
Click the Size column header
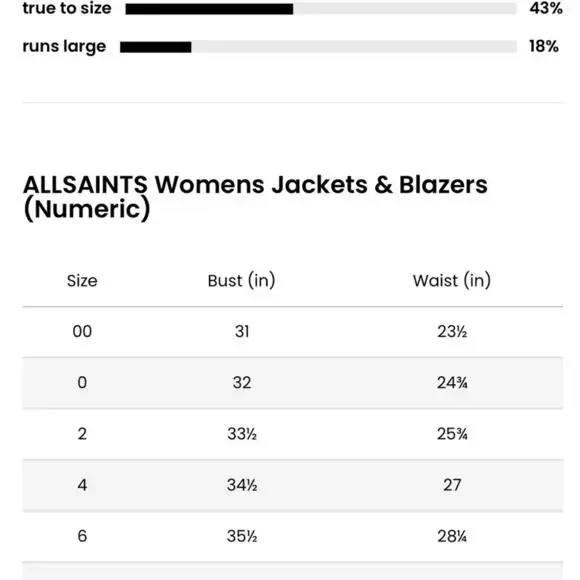(x=82, y=281)
